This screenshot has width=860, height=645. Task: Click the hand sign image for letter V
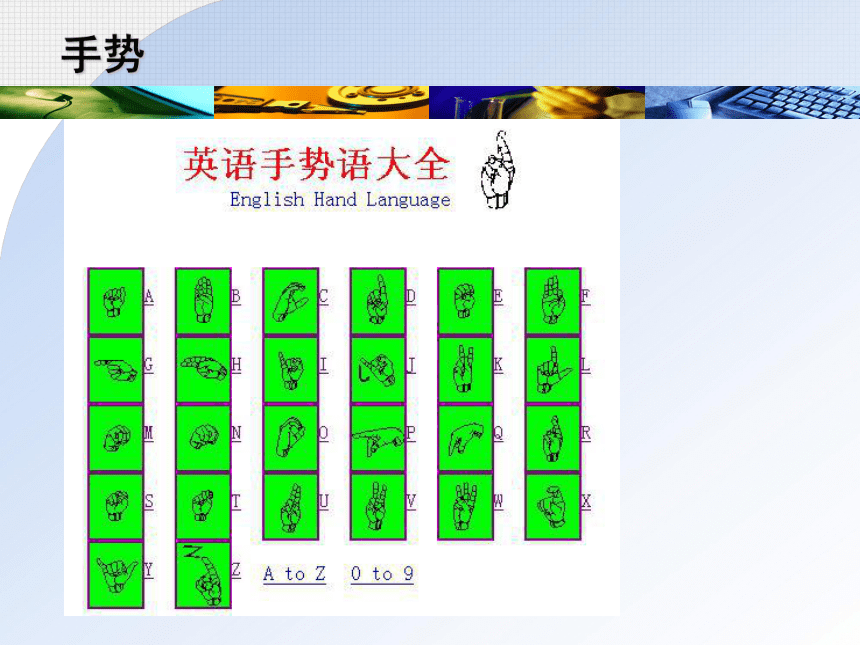378,506
